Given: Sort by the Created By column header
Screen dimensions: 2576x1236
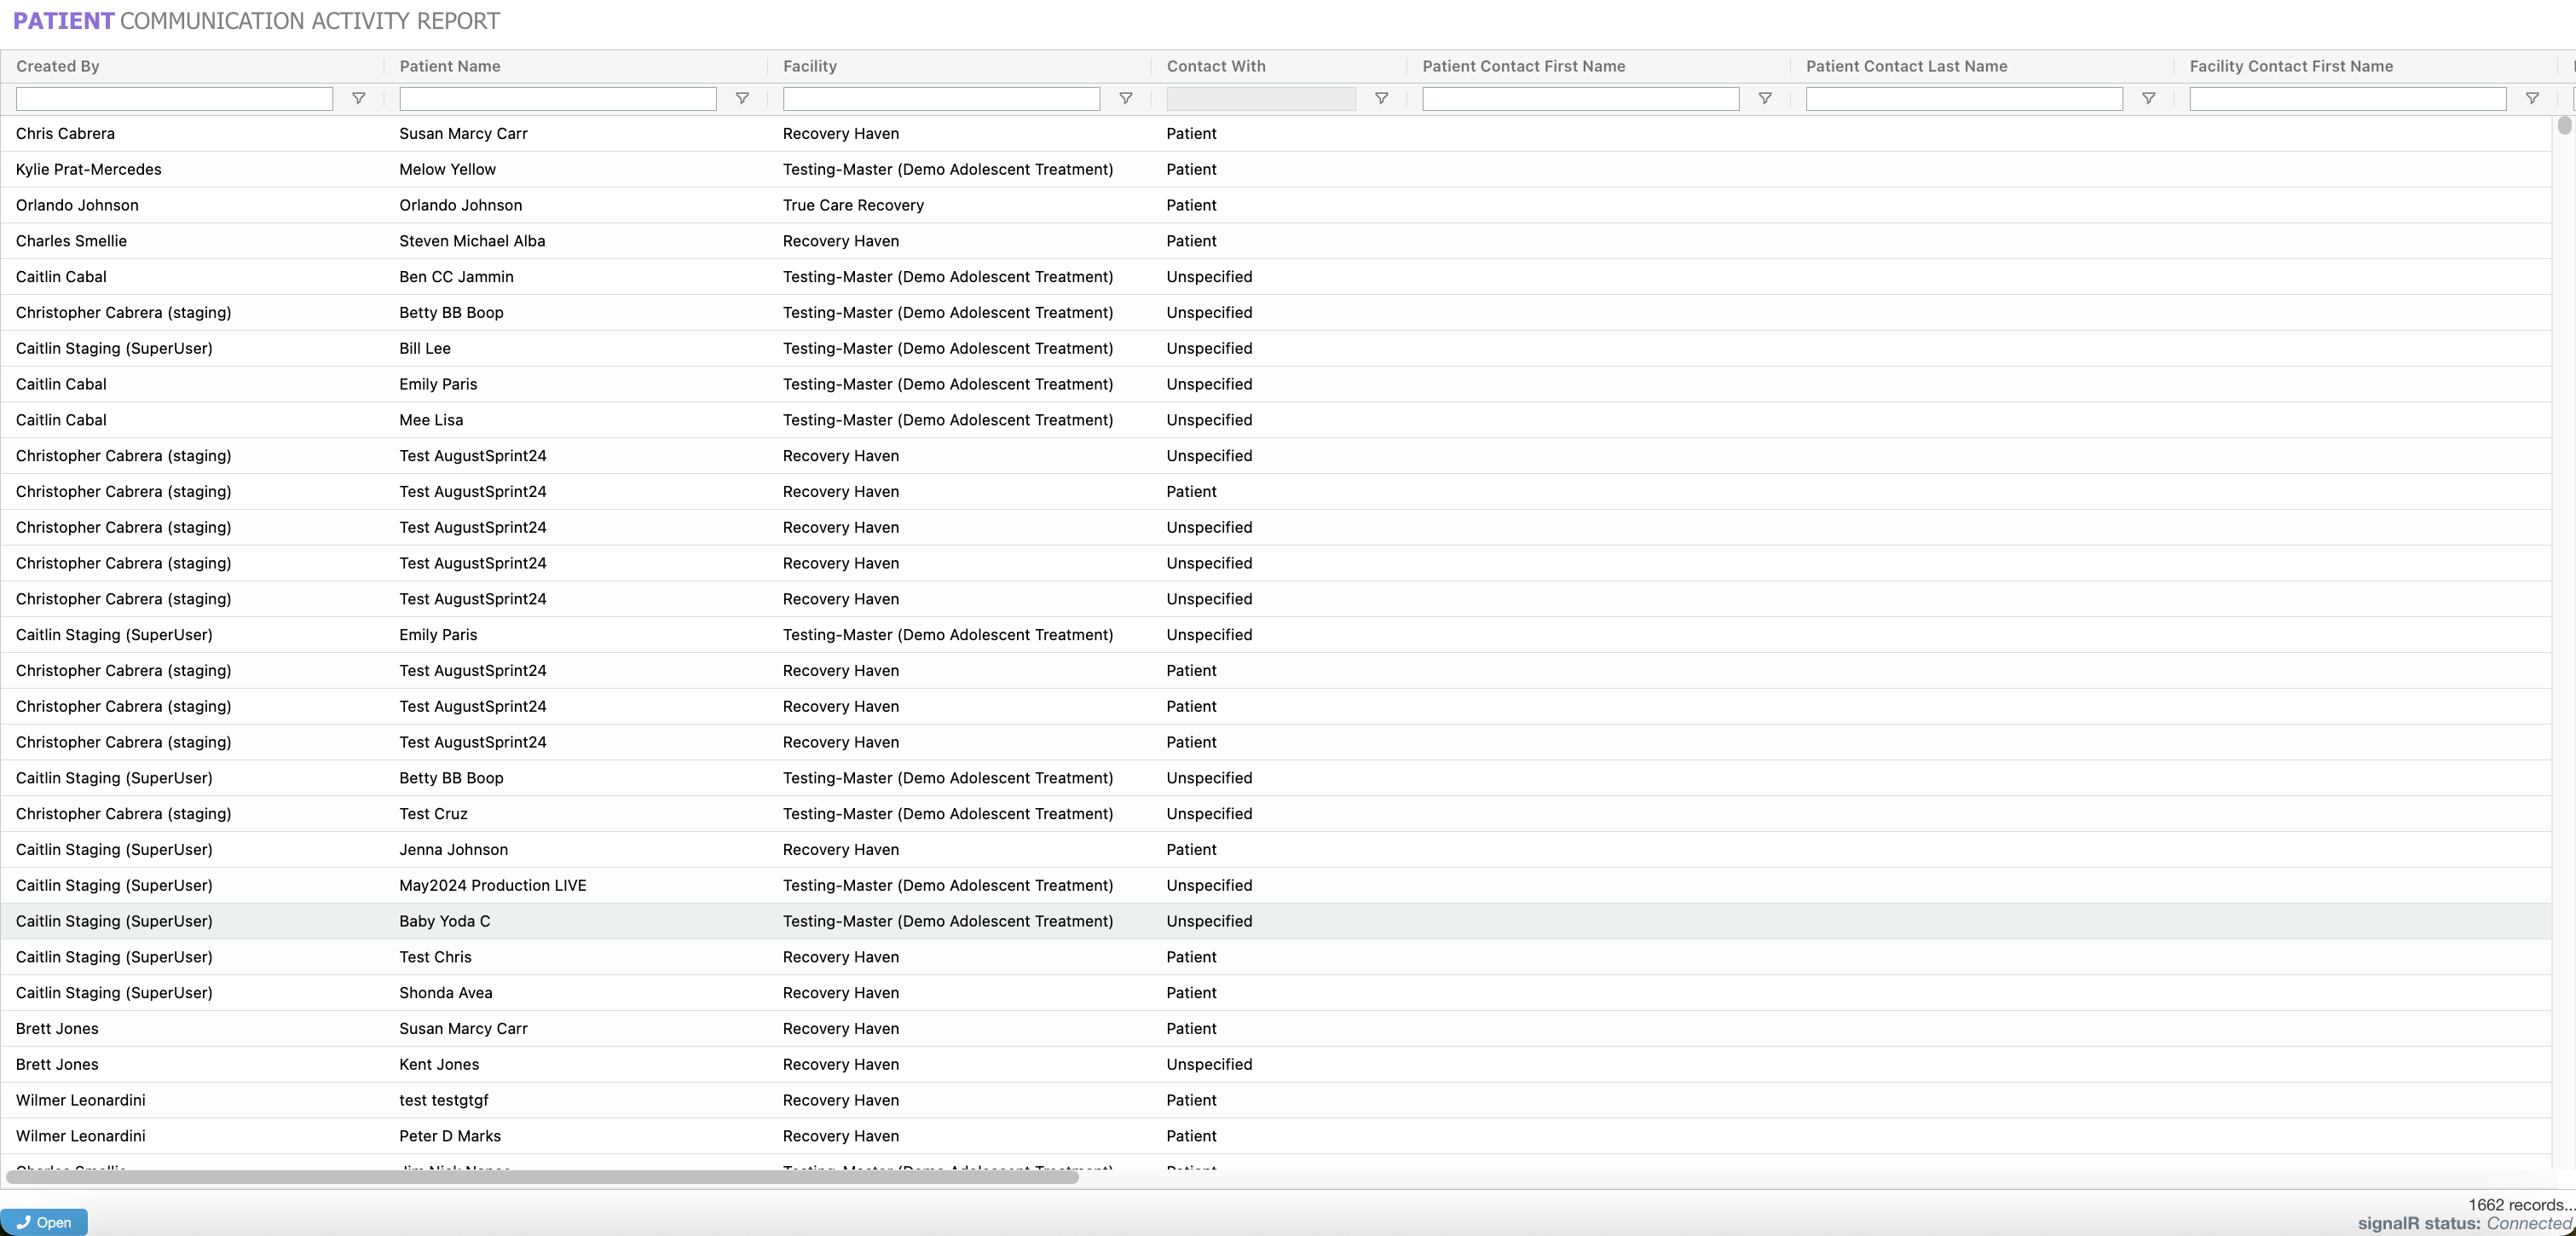Looking at the screenshot, I should click(x=58, y=66).
